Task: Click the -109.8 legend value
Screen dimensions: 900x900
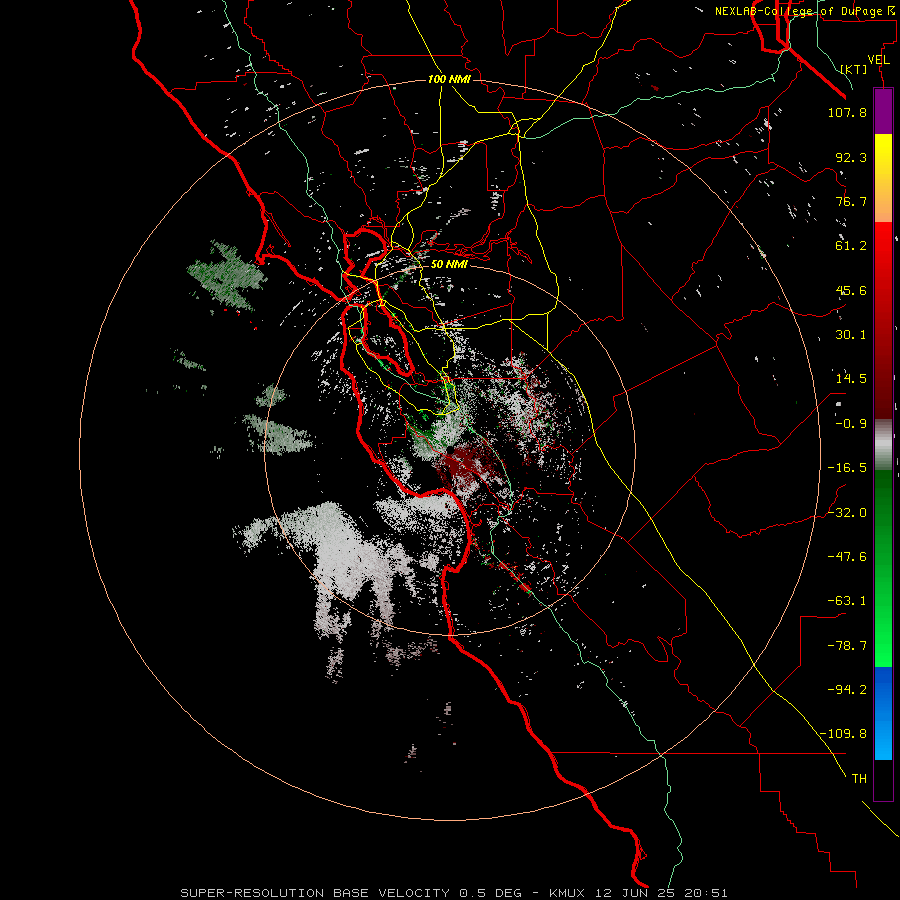Action: click(x=843, y=734)
